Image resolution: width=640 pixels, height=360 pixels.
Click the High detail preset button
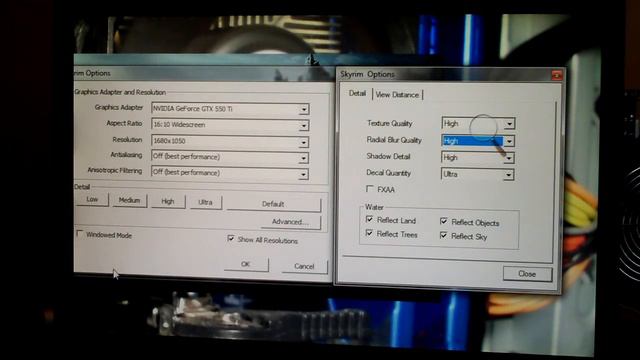[168, 201]
